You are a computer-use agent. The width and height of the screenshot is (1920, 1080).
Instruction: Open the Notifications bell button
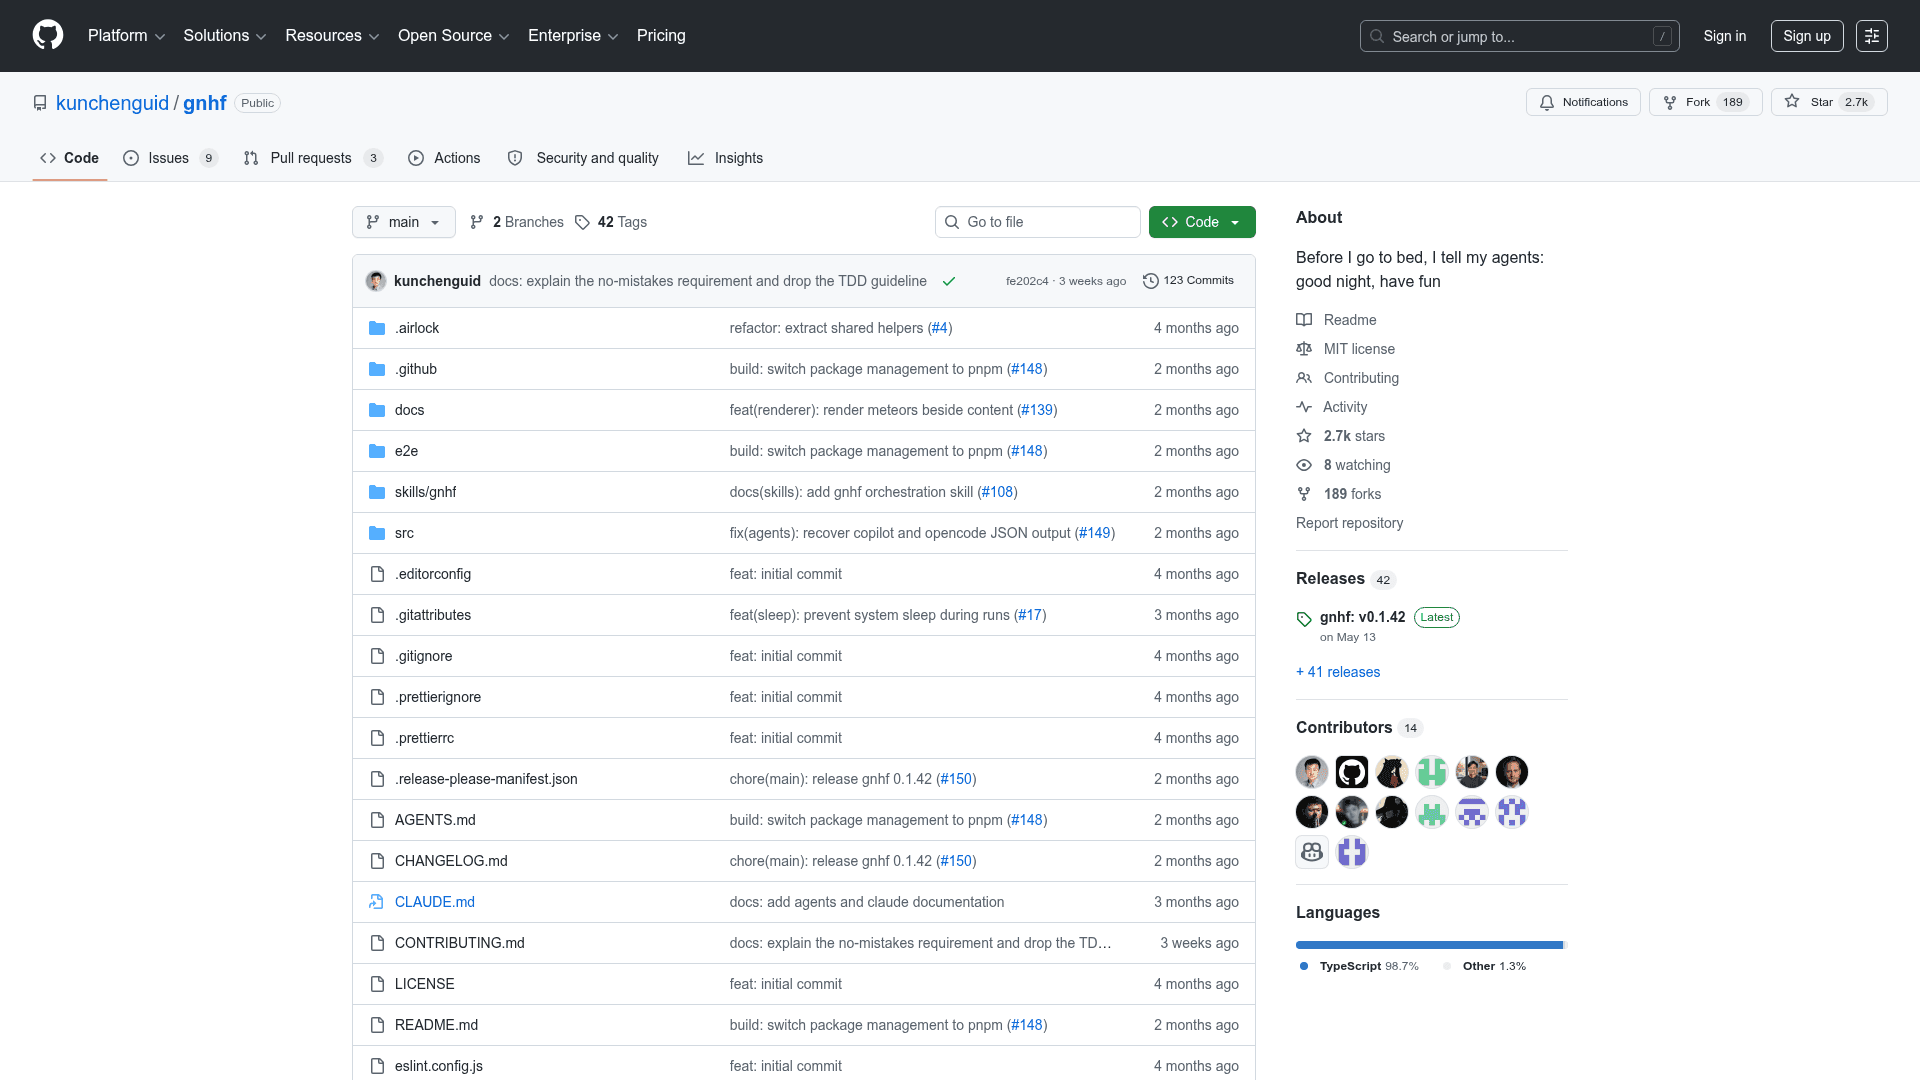pos(1583,102)
